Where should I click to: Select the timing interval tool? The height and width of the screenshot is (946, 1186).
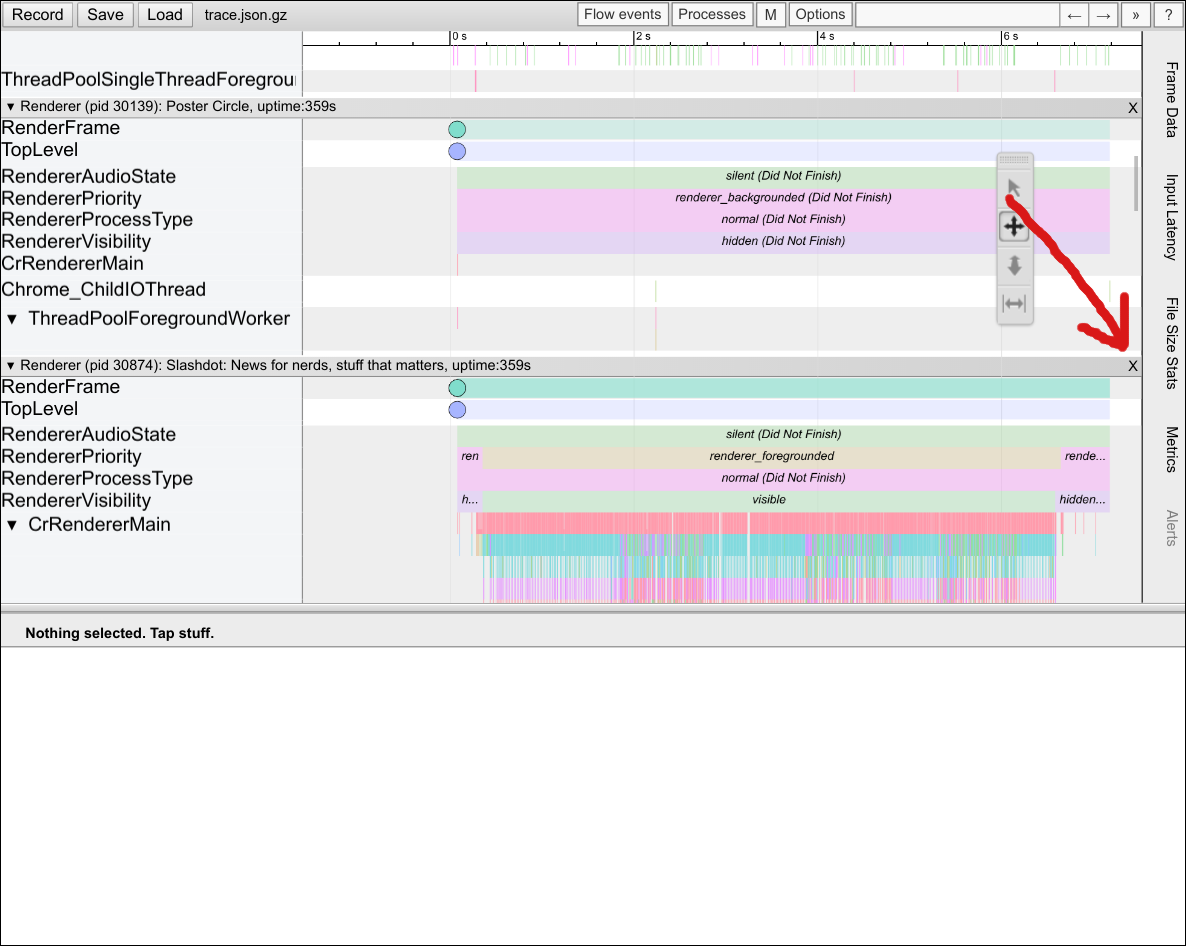pos(1014,304)
